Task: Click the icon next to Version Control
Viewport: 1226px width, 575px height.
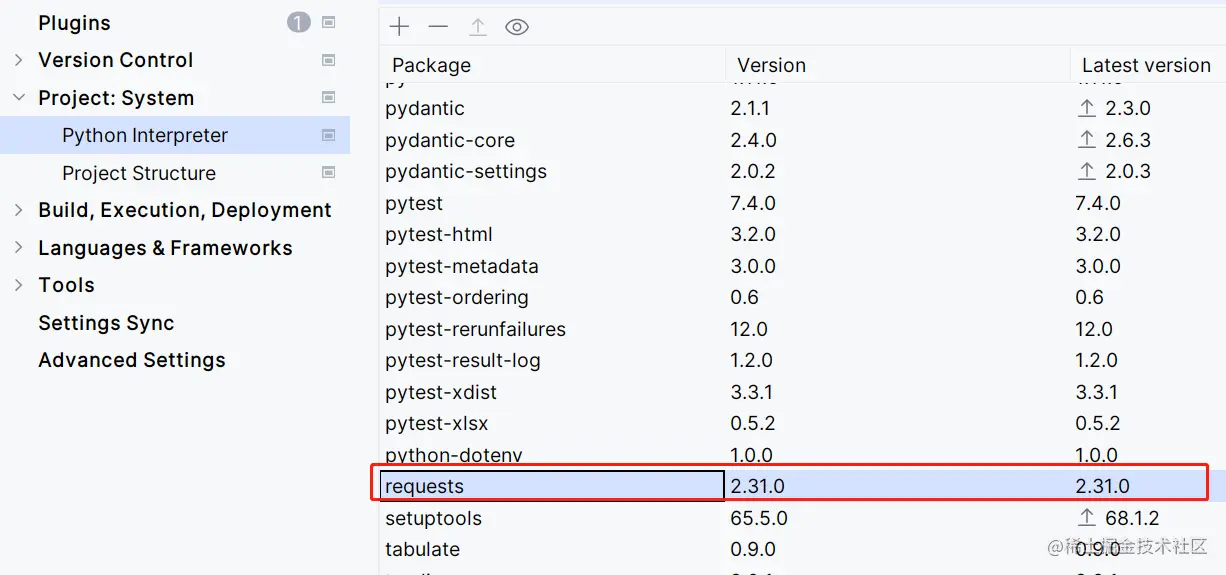Action: [328, 60]
